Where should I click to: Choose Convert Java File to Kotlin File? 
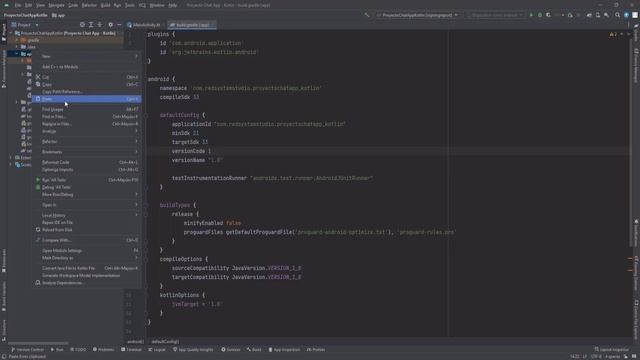tap(87, 268)
